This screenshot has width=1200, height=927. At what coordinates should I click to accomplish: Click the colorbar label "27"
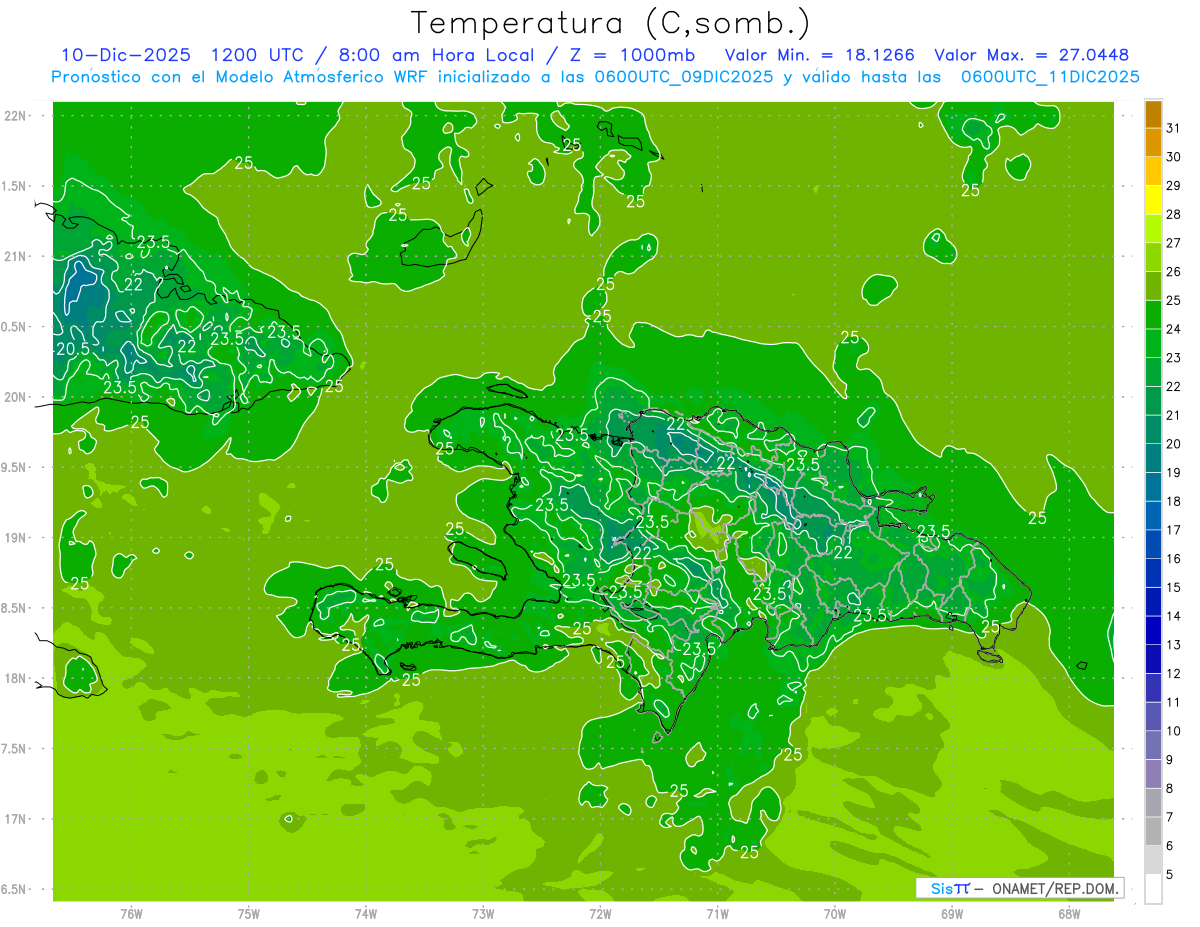click(1174, 243)
